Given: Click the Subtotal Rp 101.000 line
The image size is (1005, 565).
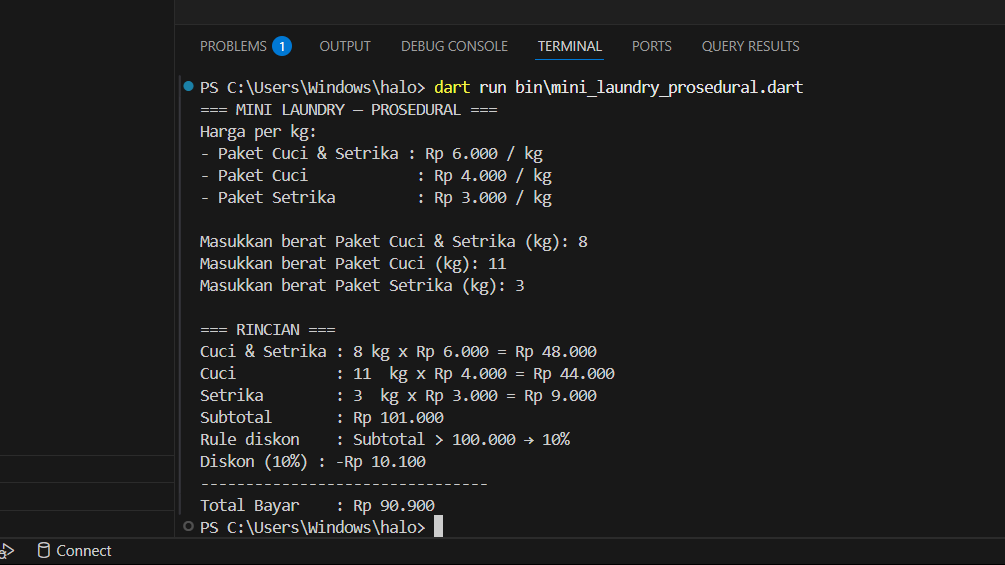Looking at the screenshot, I should [321, 418].
